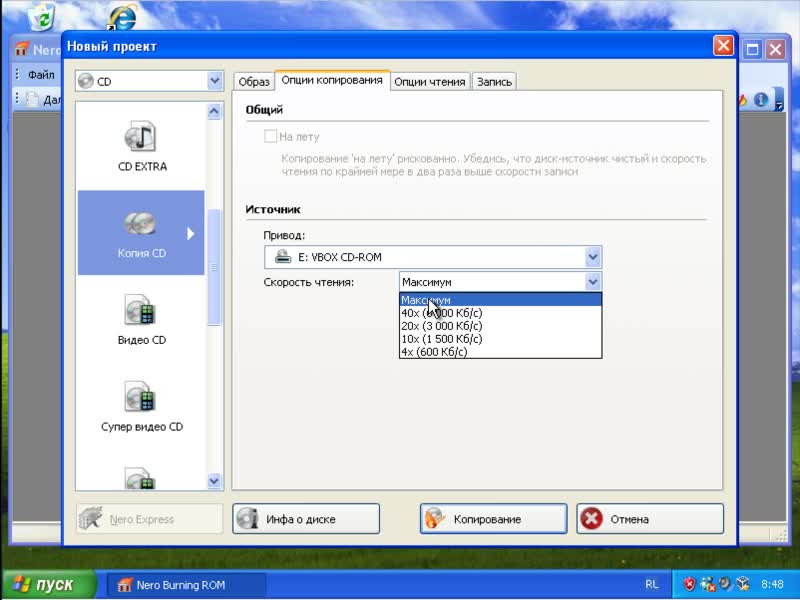This screenshot has height=600, width=800.
Task: Start copying with the Копирование button
Action: coord(493,519)
